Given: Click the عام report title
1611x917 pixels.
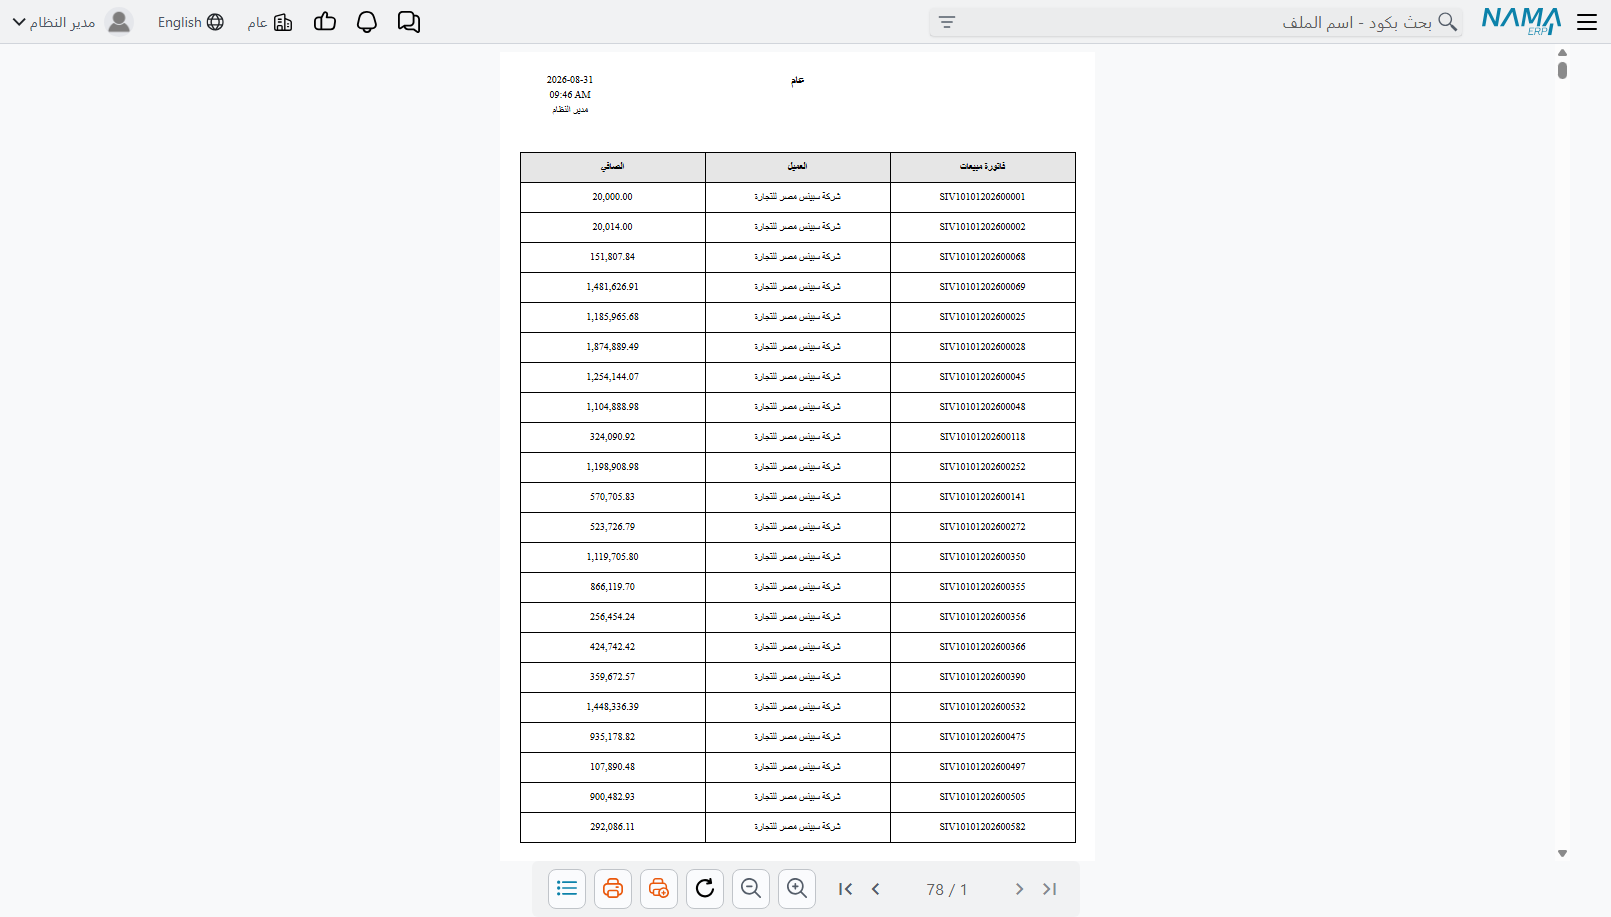Looking at the screenshot, I should [798, 80].
